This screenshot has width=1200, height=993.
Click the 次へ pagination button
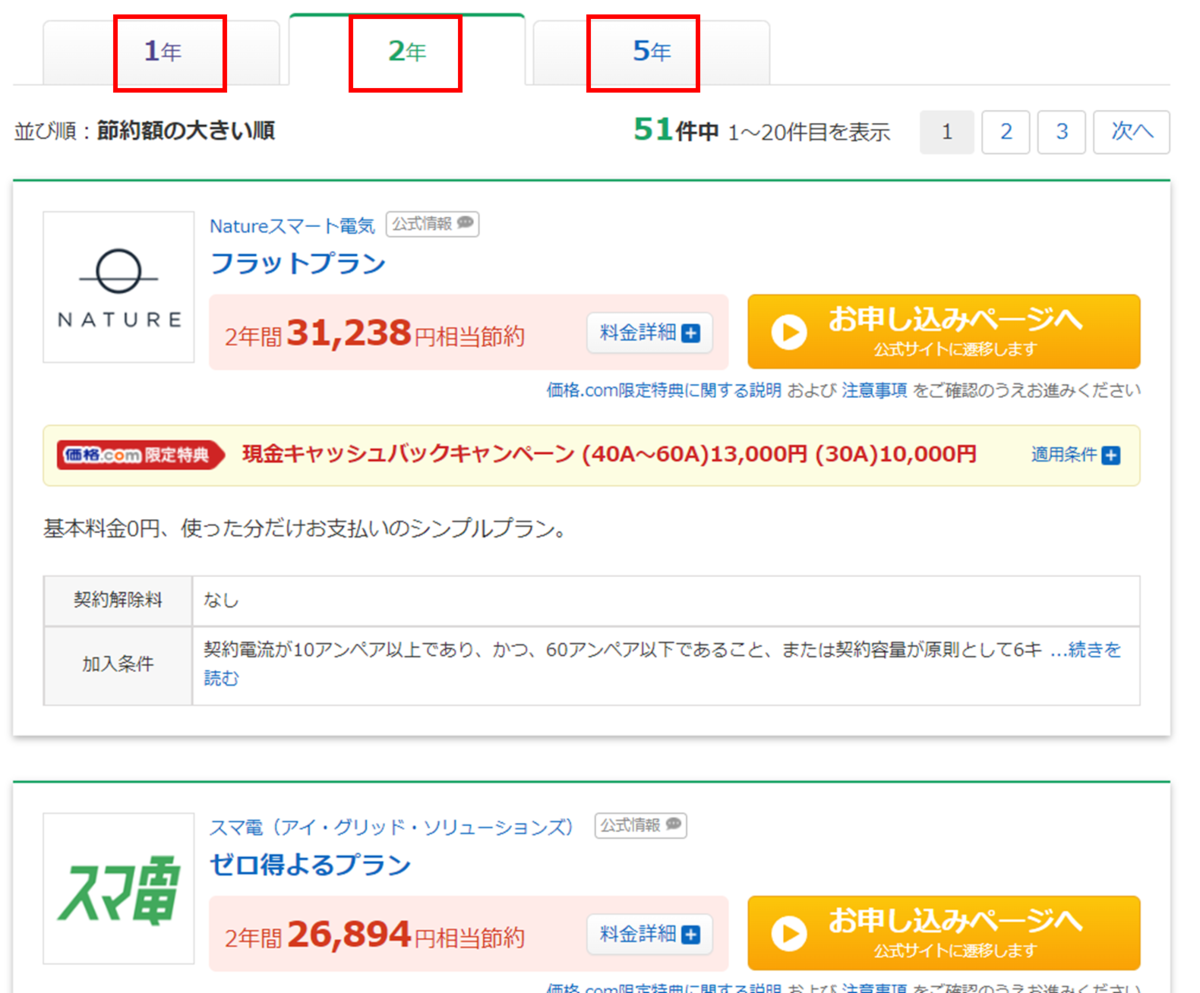tap(1132, 131)
